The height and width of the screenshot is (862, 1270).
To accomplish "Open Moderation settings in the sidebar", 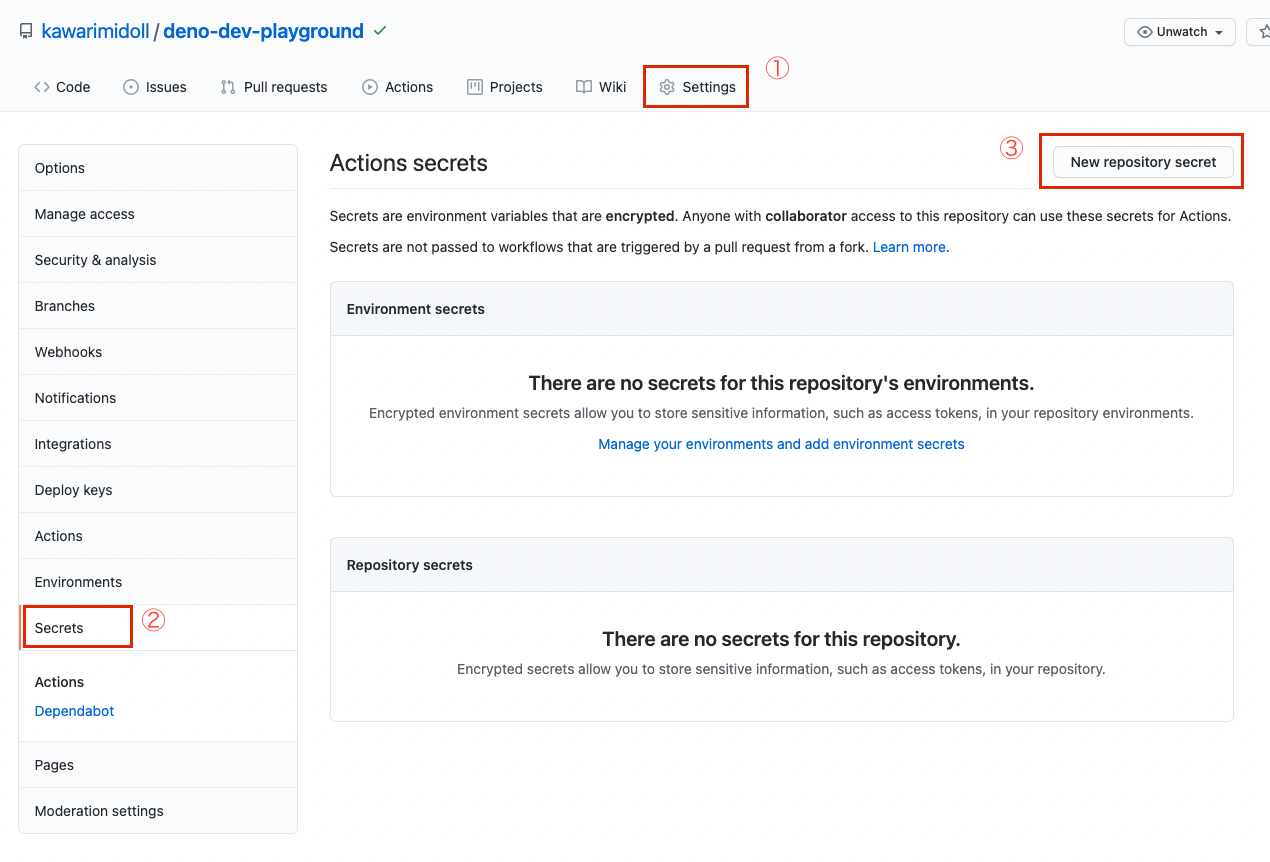I will tap(158, 811).
